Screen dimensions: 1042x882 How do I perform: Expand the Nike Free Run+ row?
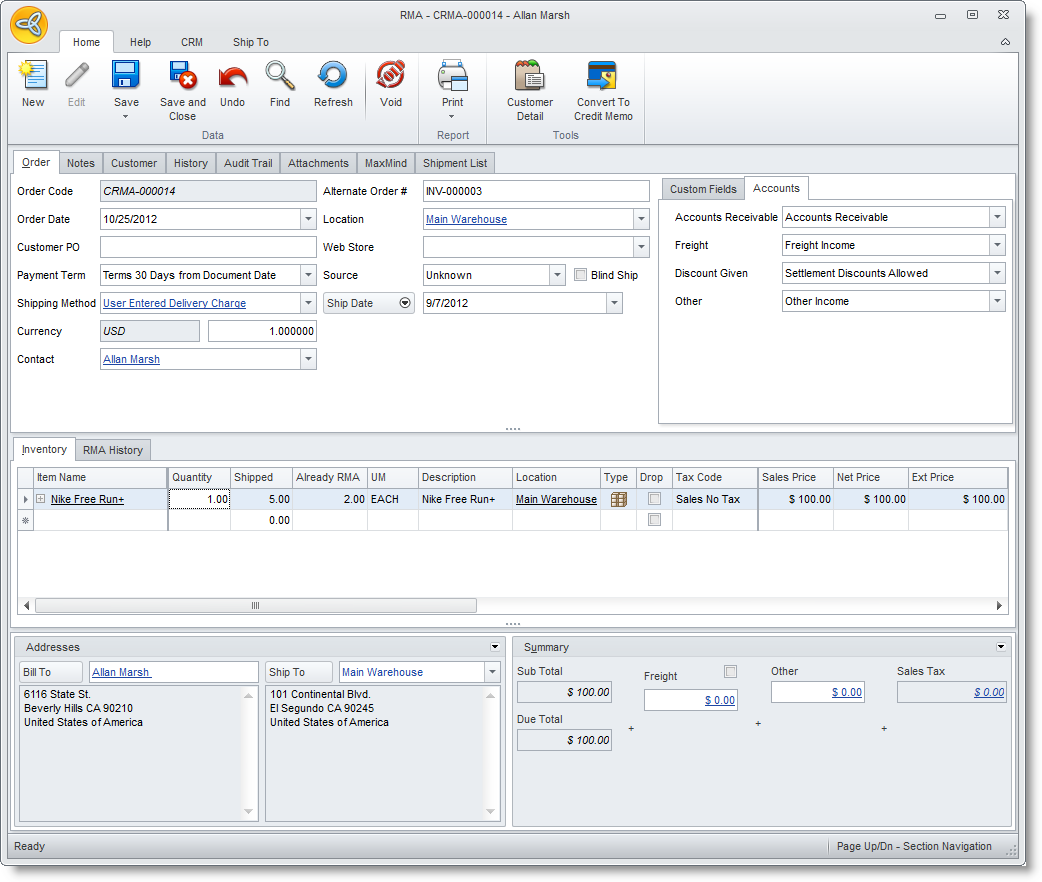41,499
